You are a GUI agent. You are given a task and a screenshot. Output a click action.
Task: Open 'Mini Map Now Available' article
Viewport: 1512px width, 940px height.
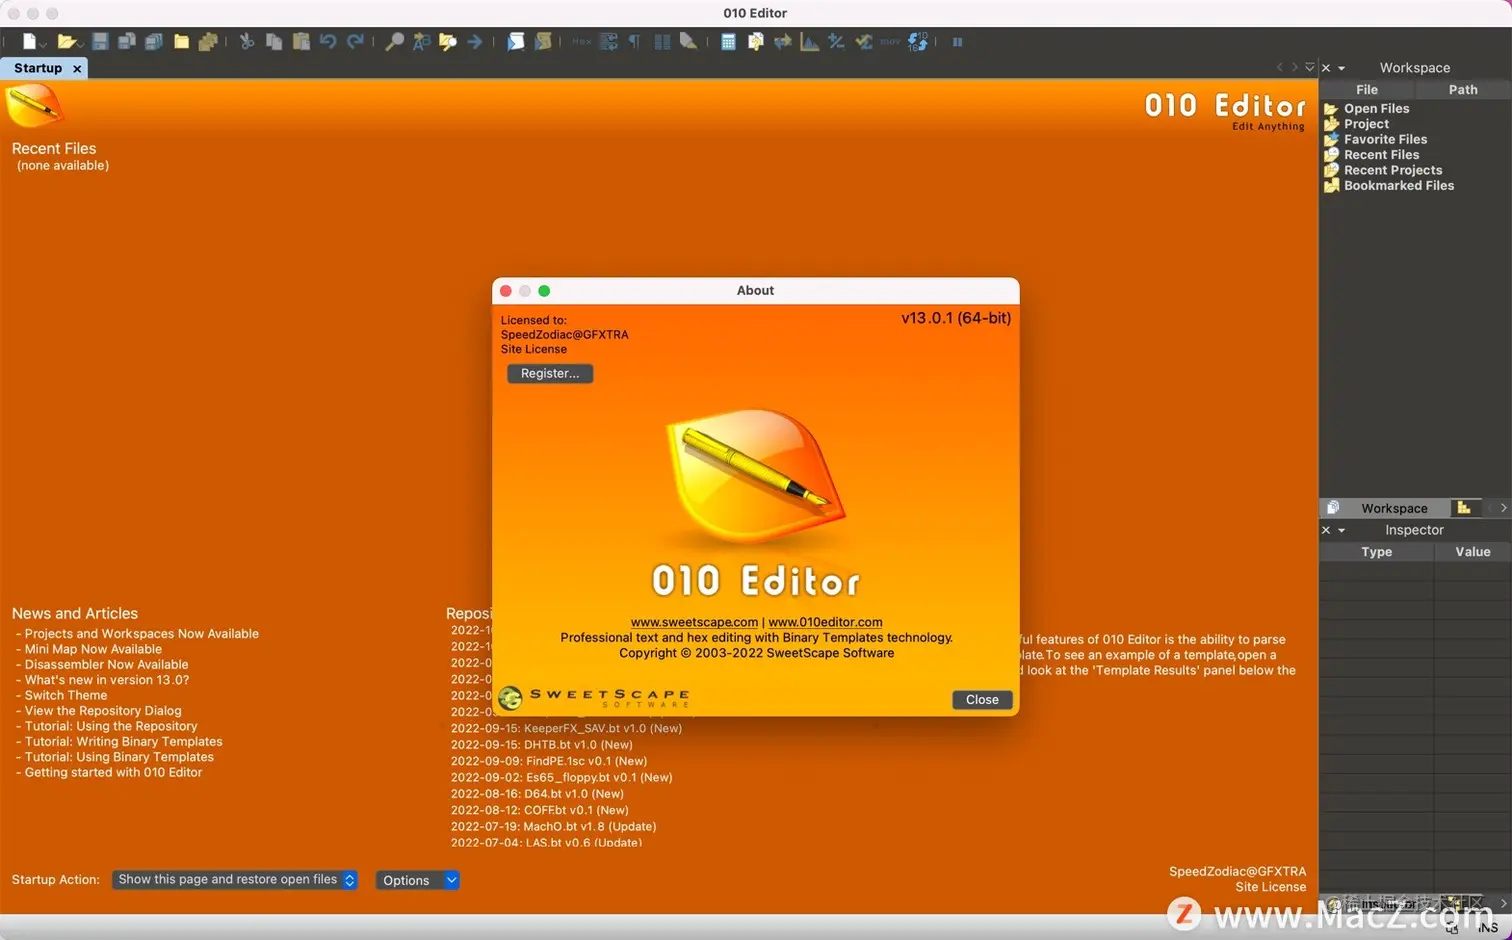pyautogui.click(x=93, y=649)
